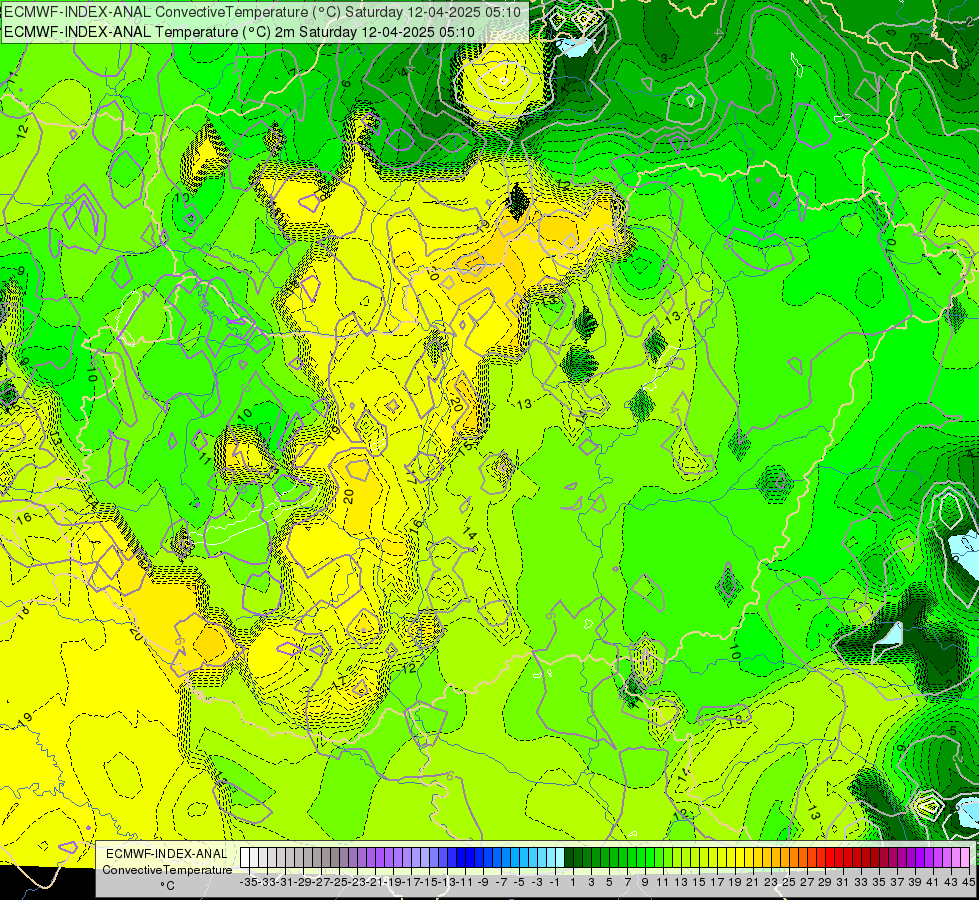Click the ECMWF-INDEX-ANAL legend heading

click(x=167, y=854)
